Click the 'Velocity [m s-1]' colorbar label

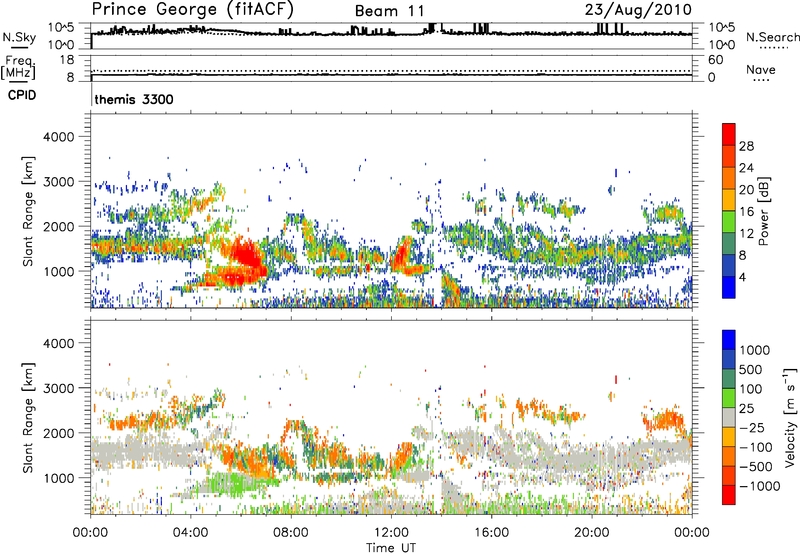click(790, 417)
